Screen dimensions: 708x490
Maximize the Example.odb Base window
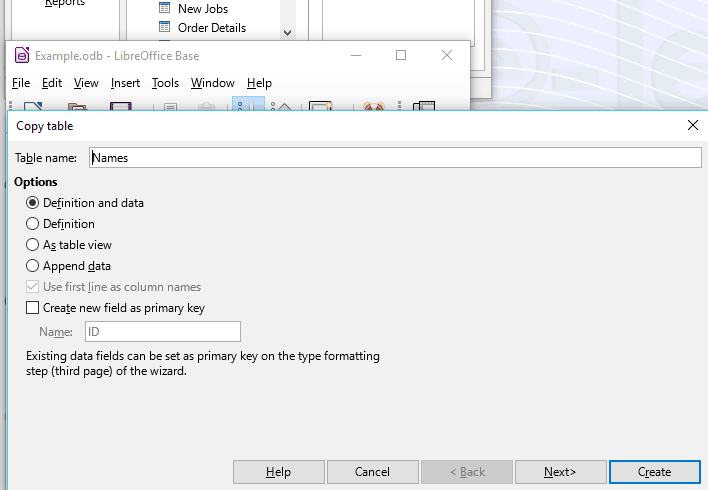point(401,55)
